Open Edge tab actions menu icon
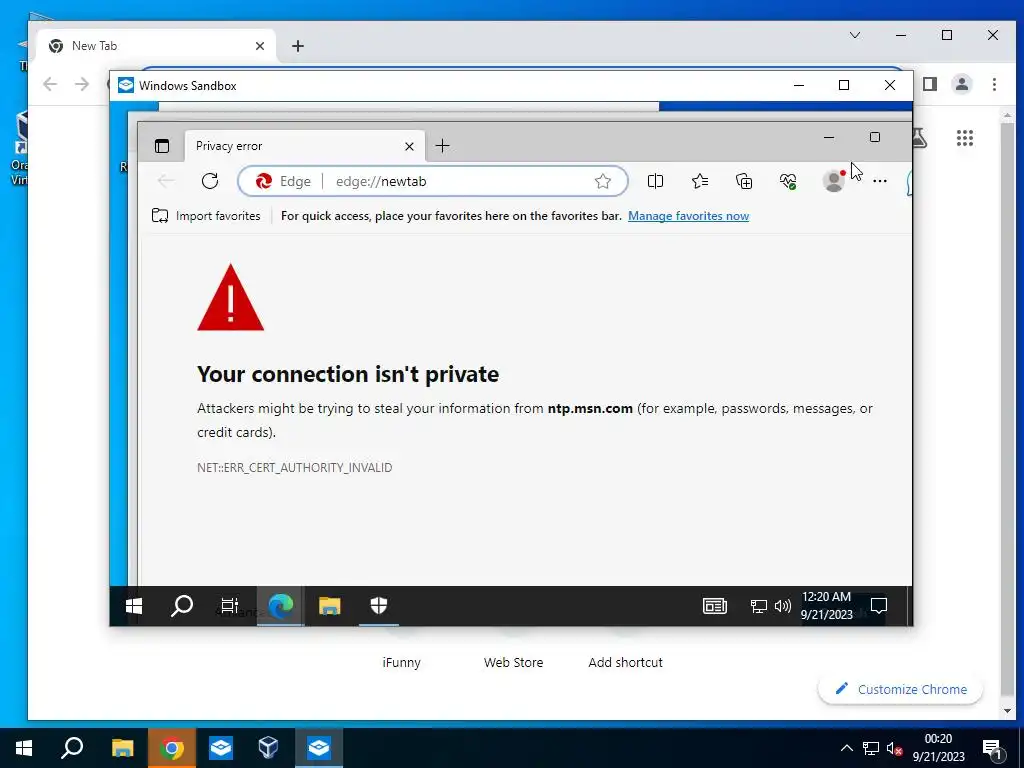This screenshot has height=768, width=1024. [162, 146]
